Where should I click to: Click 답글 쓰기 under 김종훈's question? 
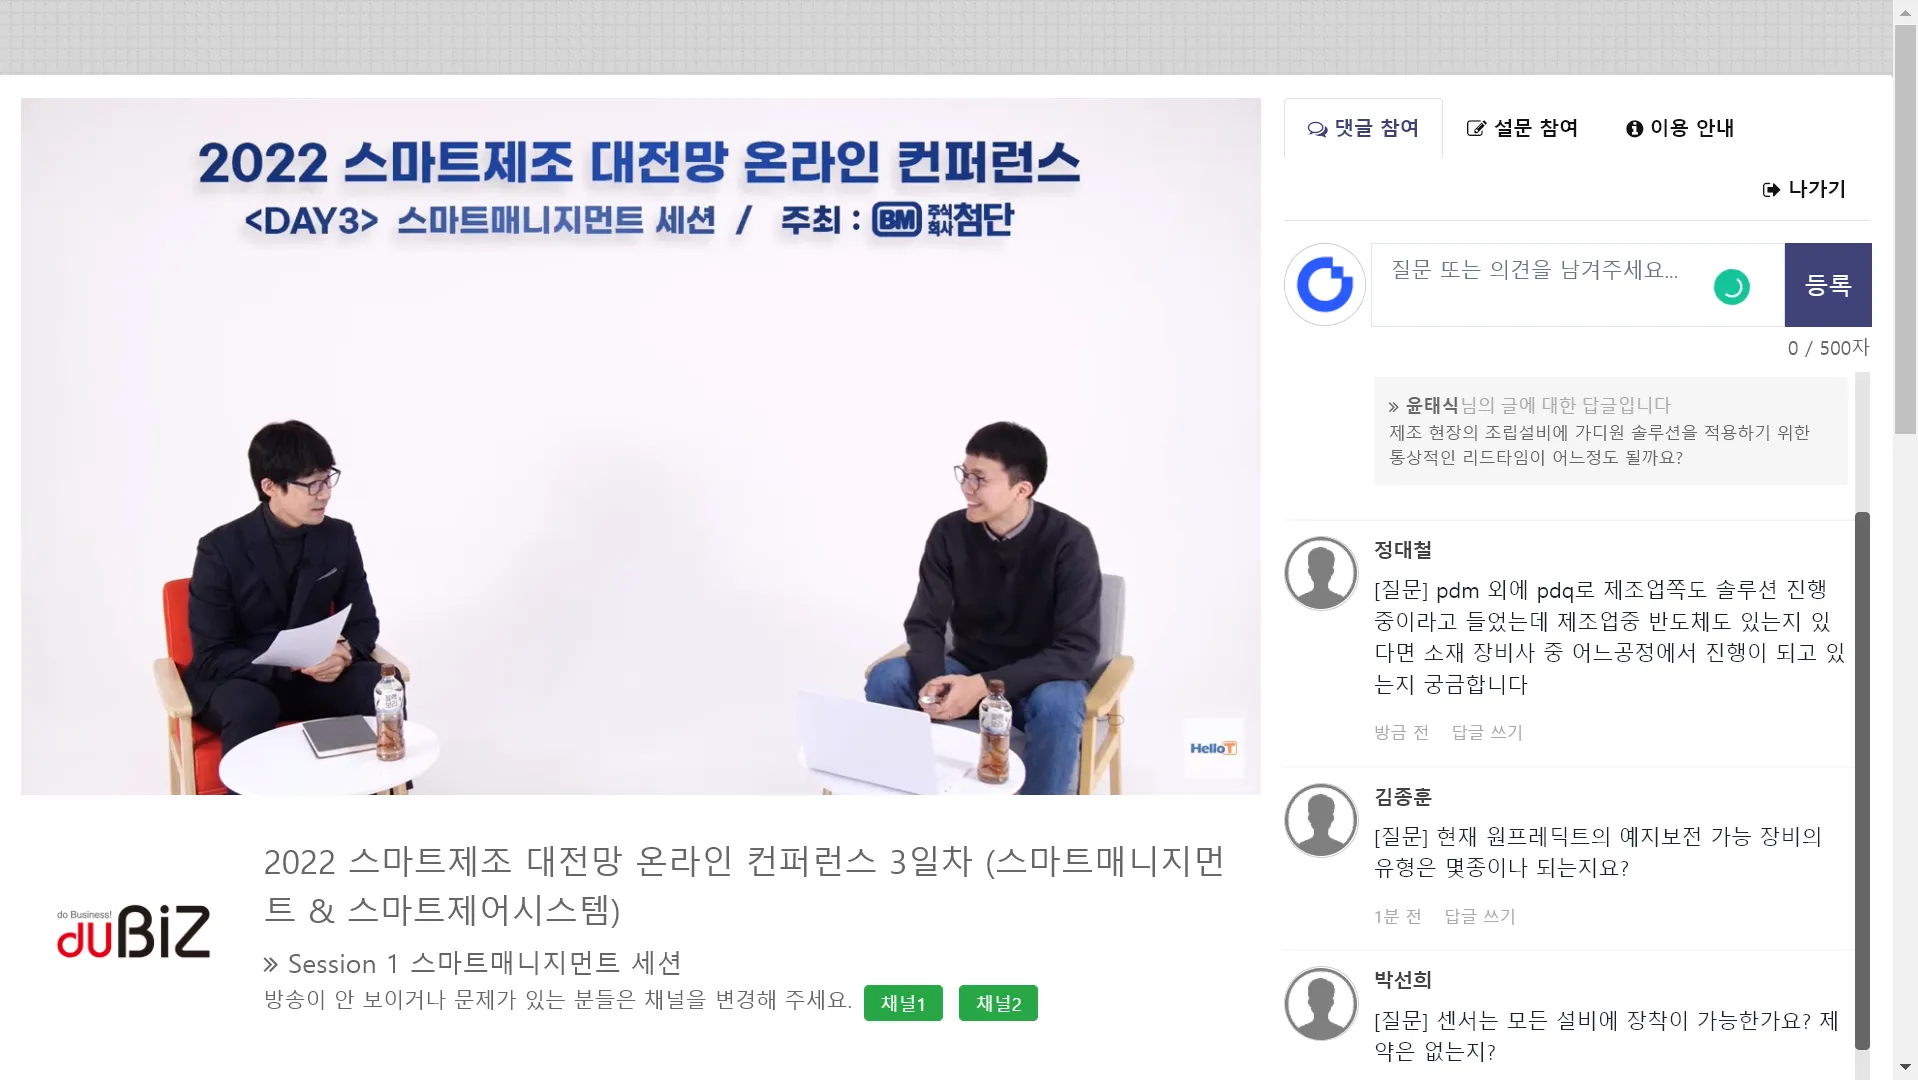coord(1480,916)
